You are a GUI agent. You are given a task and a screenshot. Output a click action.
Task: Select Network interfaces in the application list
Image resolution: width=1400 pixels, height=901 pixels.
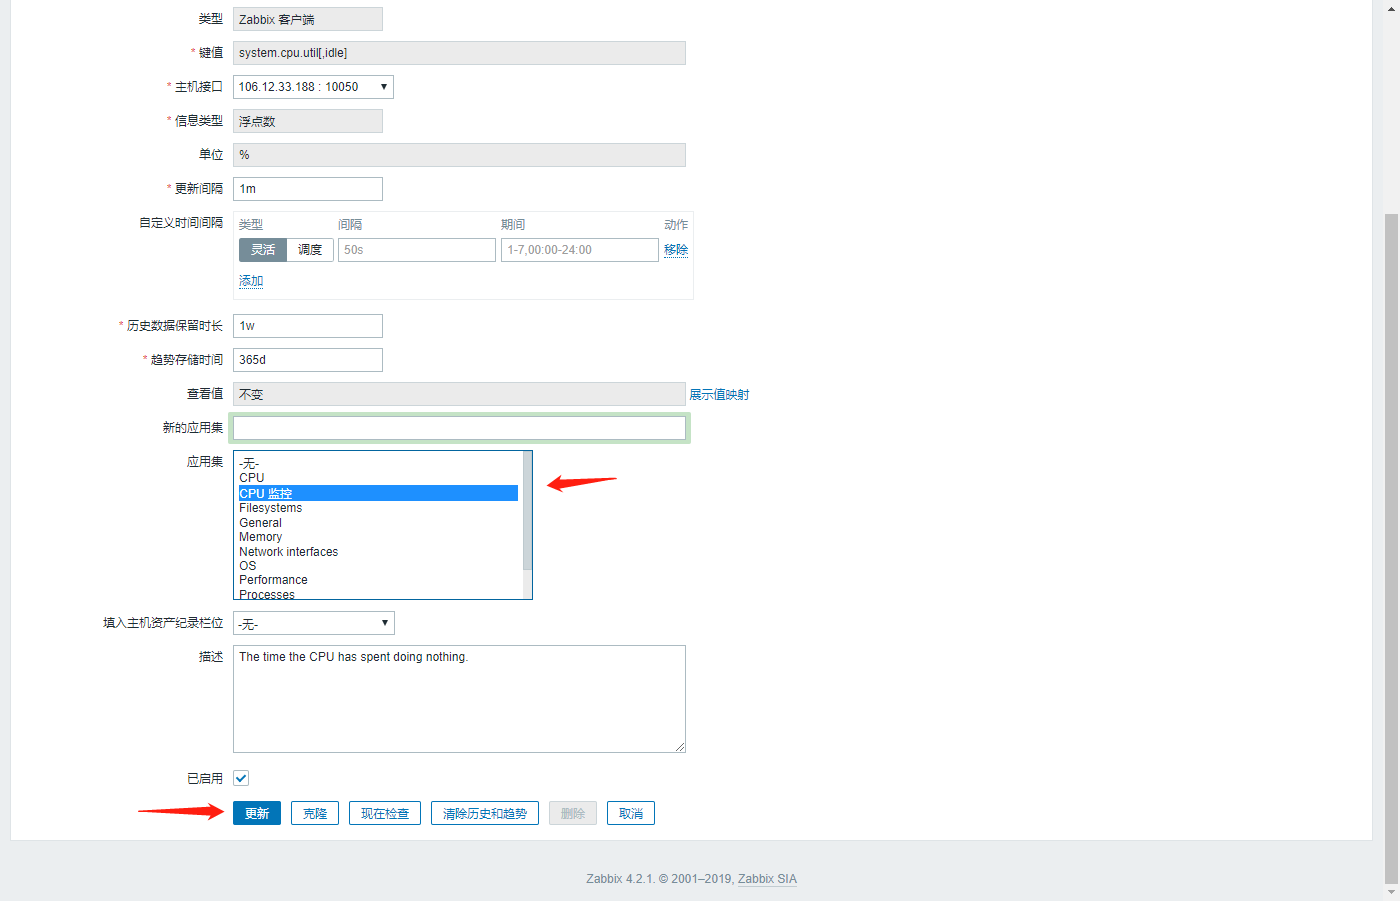click(x=378, y=552)
